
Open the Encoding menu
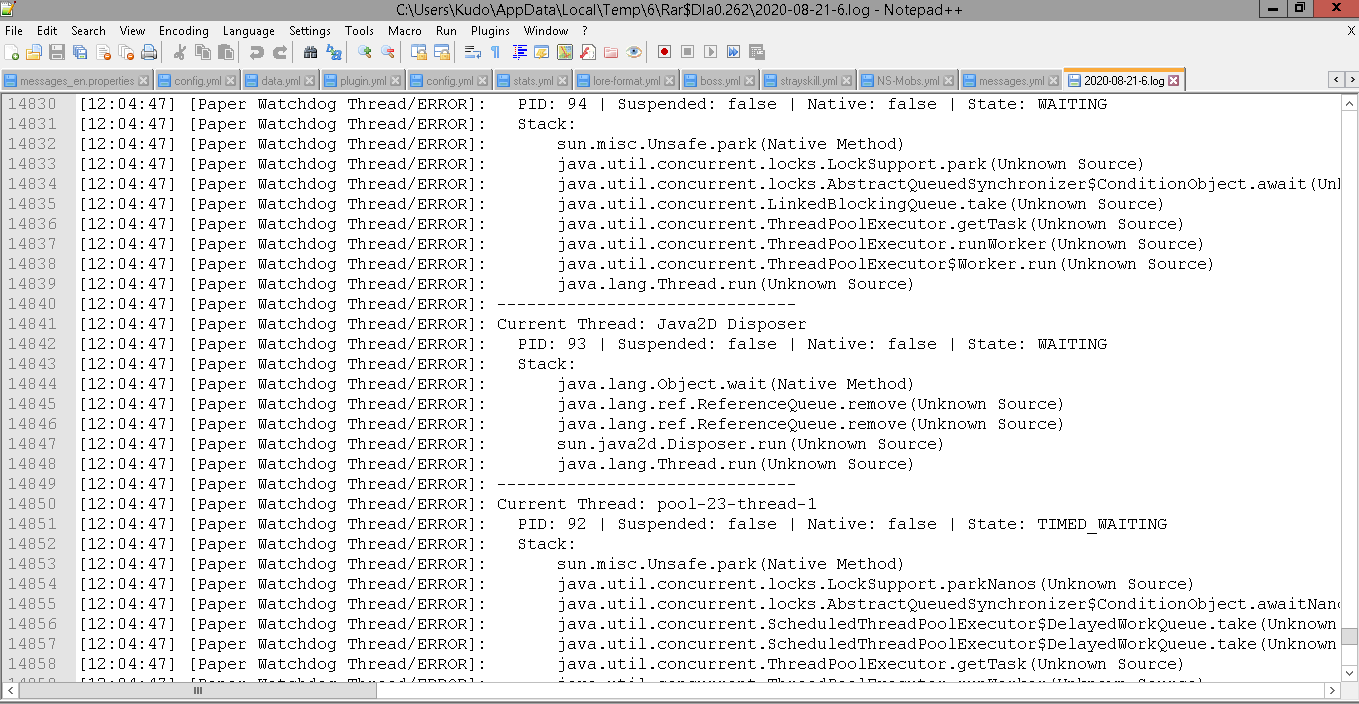coord(184,31)
